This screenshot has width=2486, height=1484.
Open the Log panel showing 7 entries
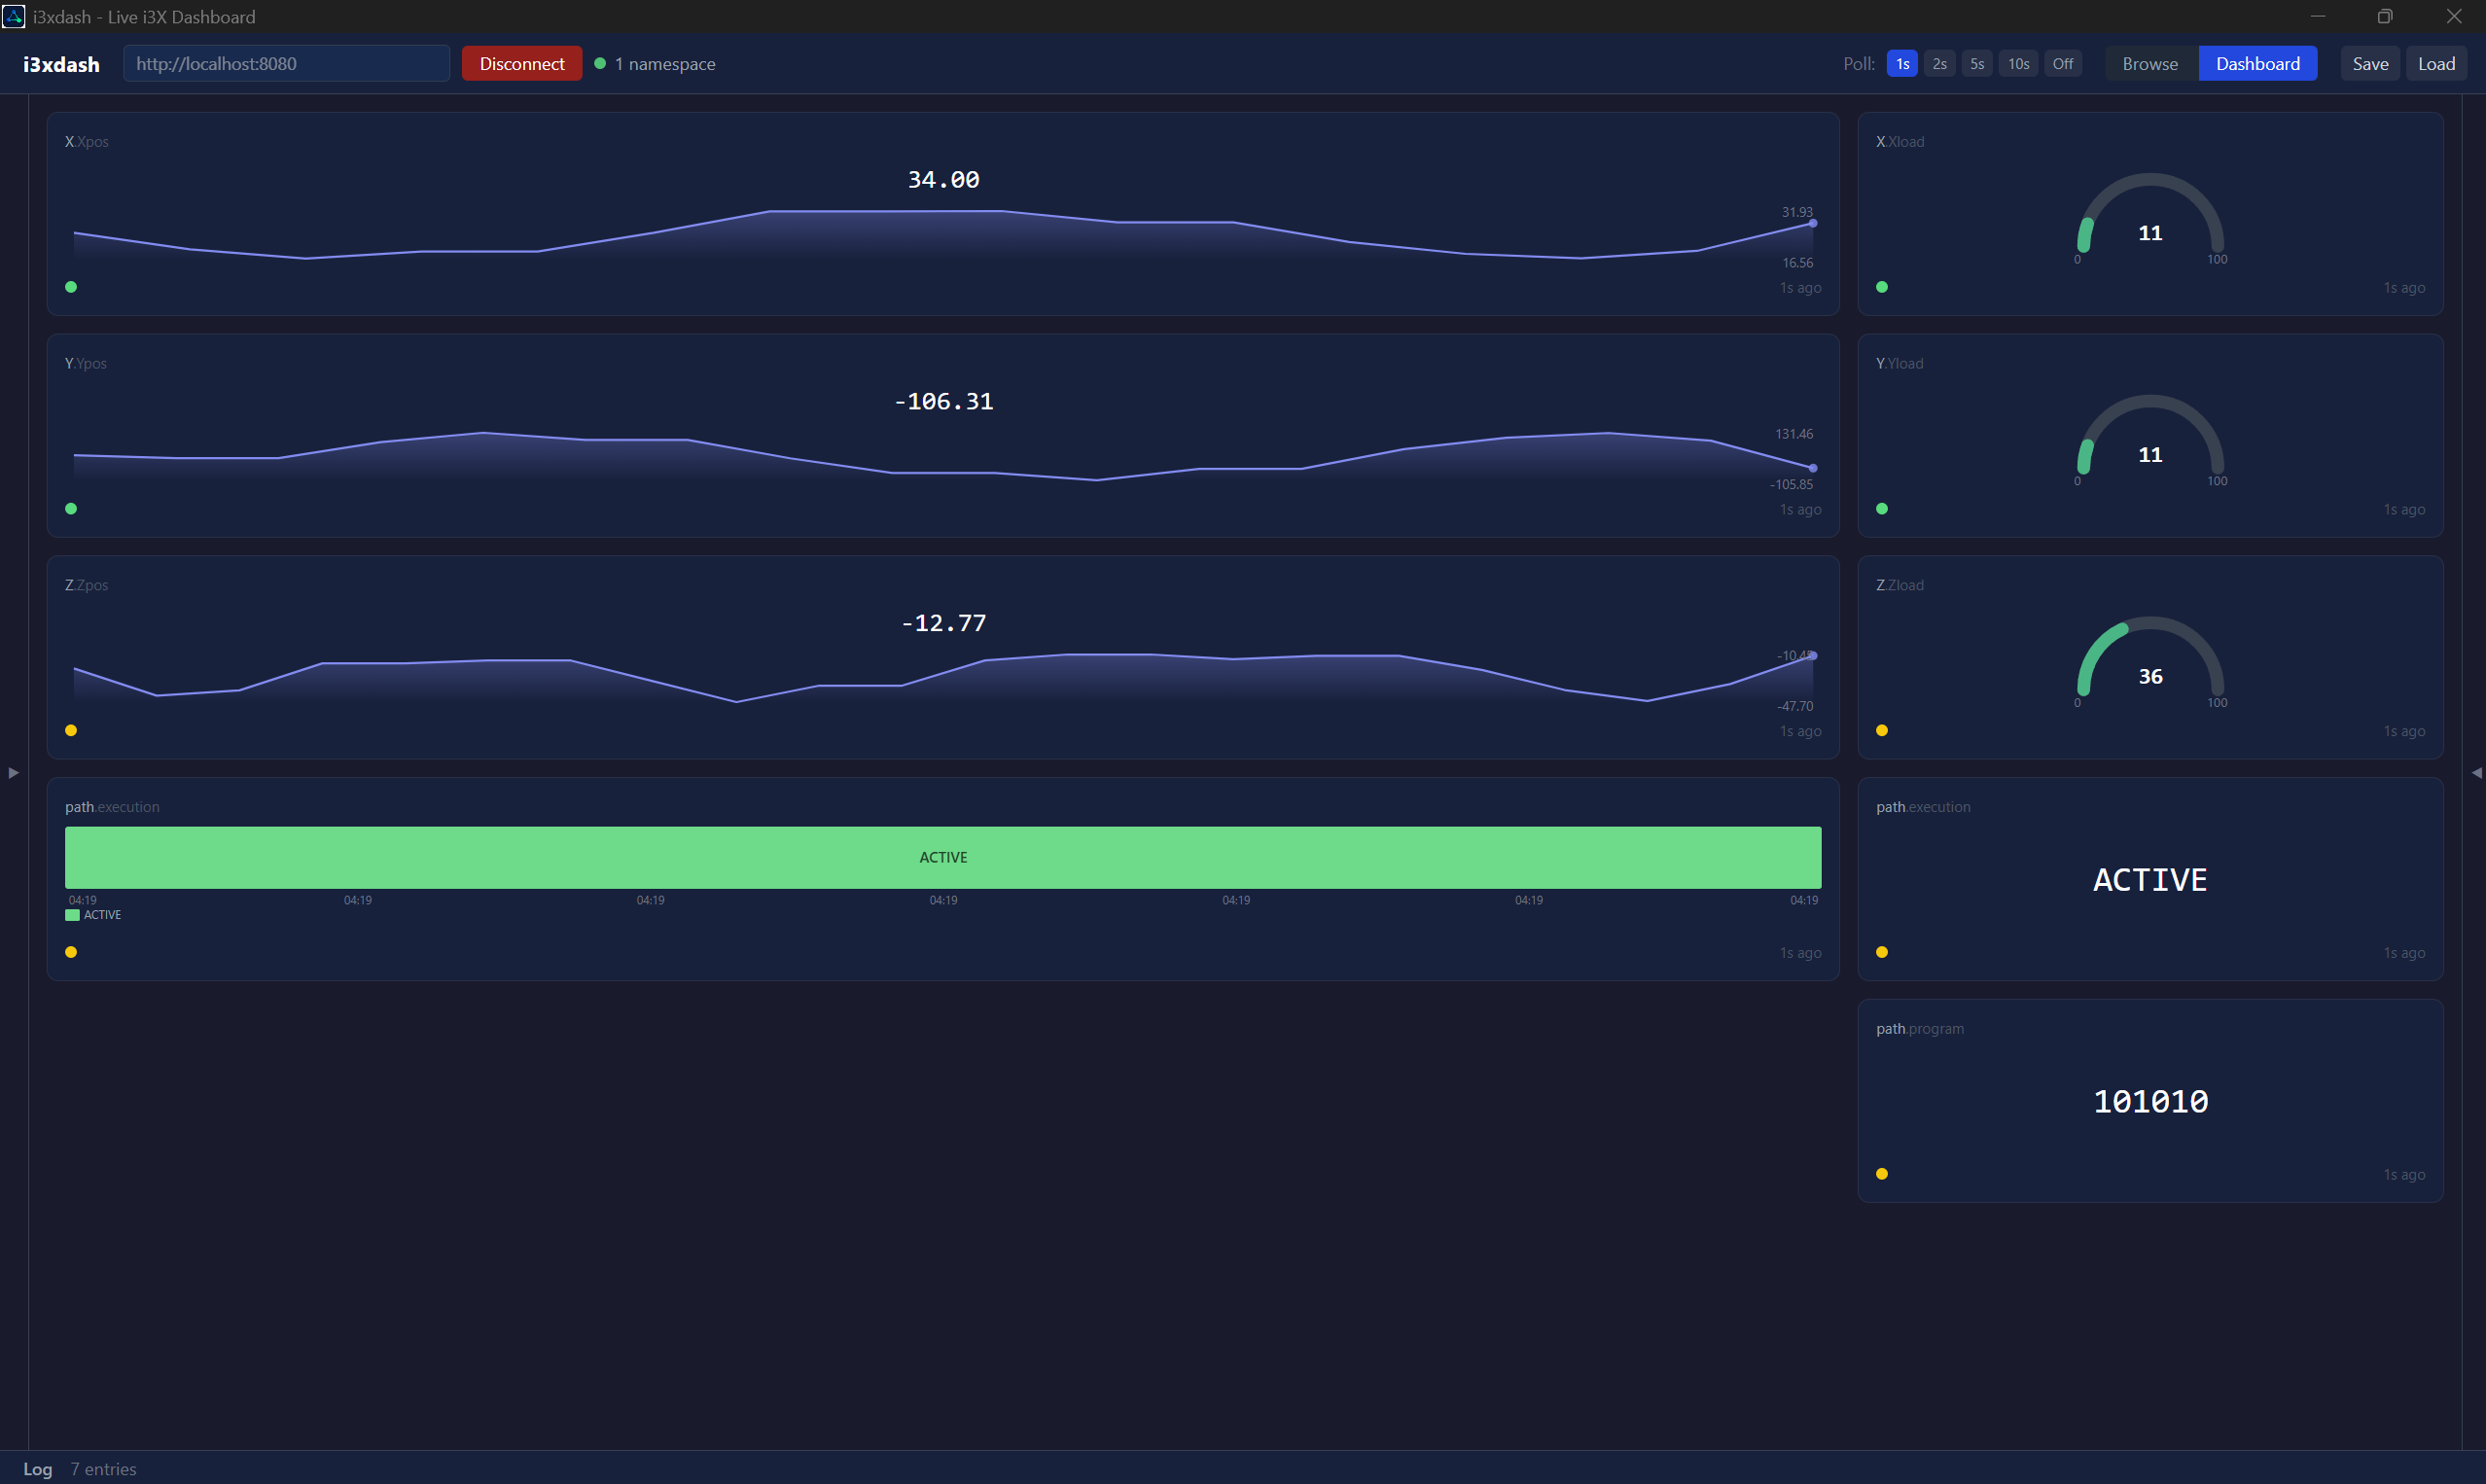[x=37, y=1468]
